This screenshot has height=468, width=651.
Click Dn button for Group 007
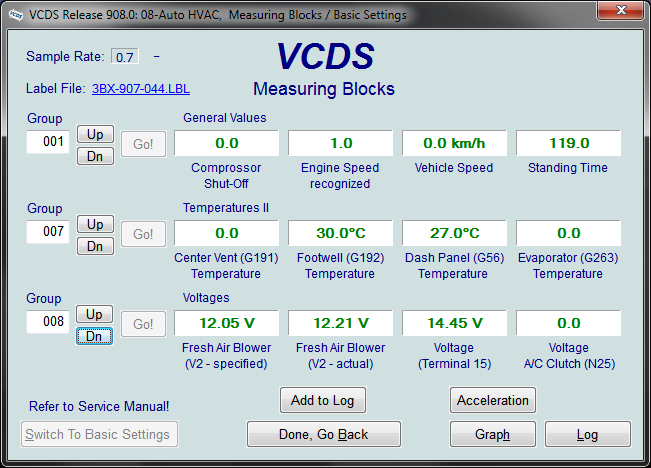pyautogui.click(x=95, y=246)
